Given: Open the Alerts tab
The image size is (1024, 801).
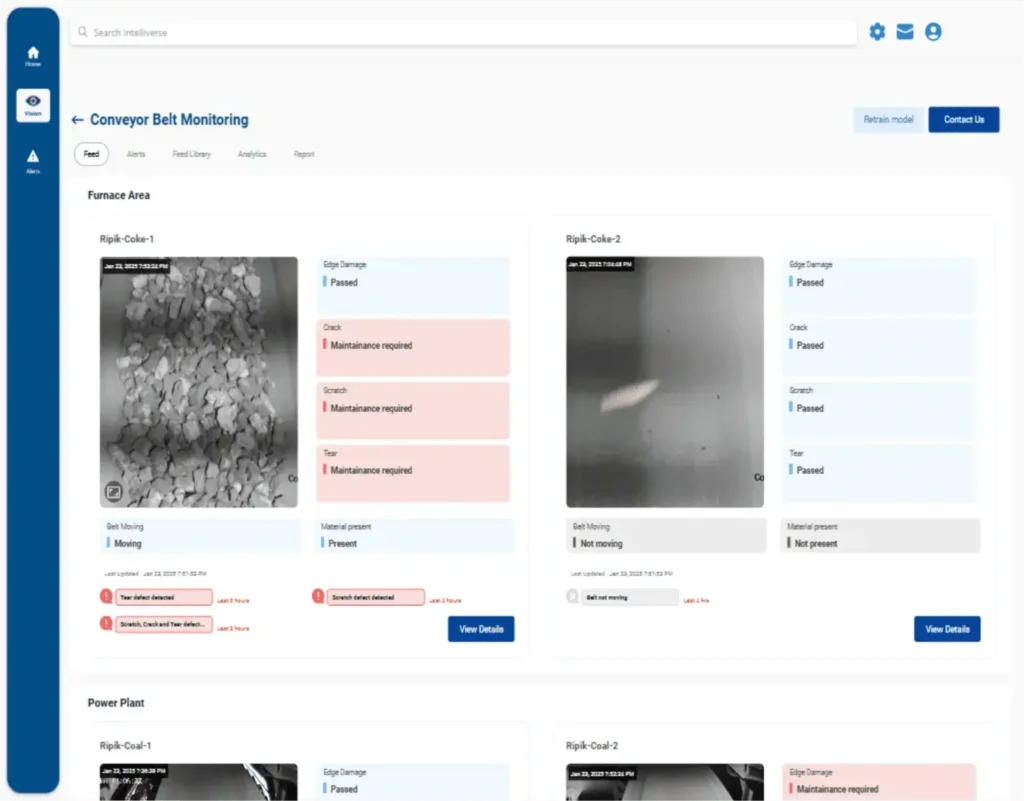Looking at the screenshot, I should pyautogui.click(x=136, y=155).
